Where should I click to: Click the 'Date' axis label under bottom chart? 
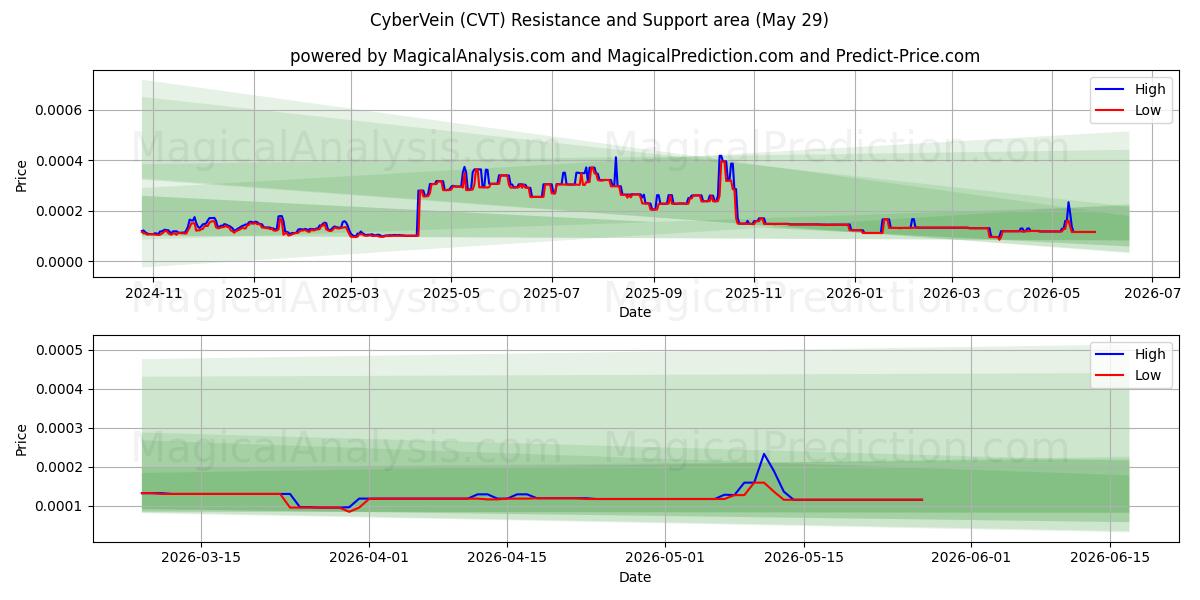pos(635,577)
